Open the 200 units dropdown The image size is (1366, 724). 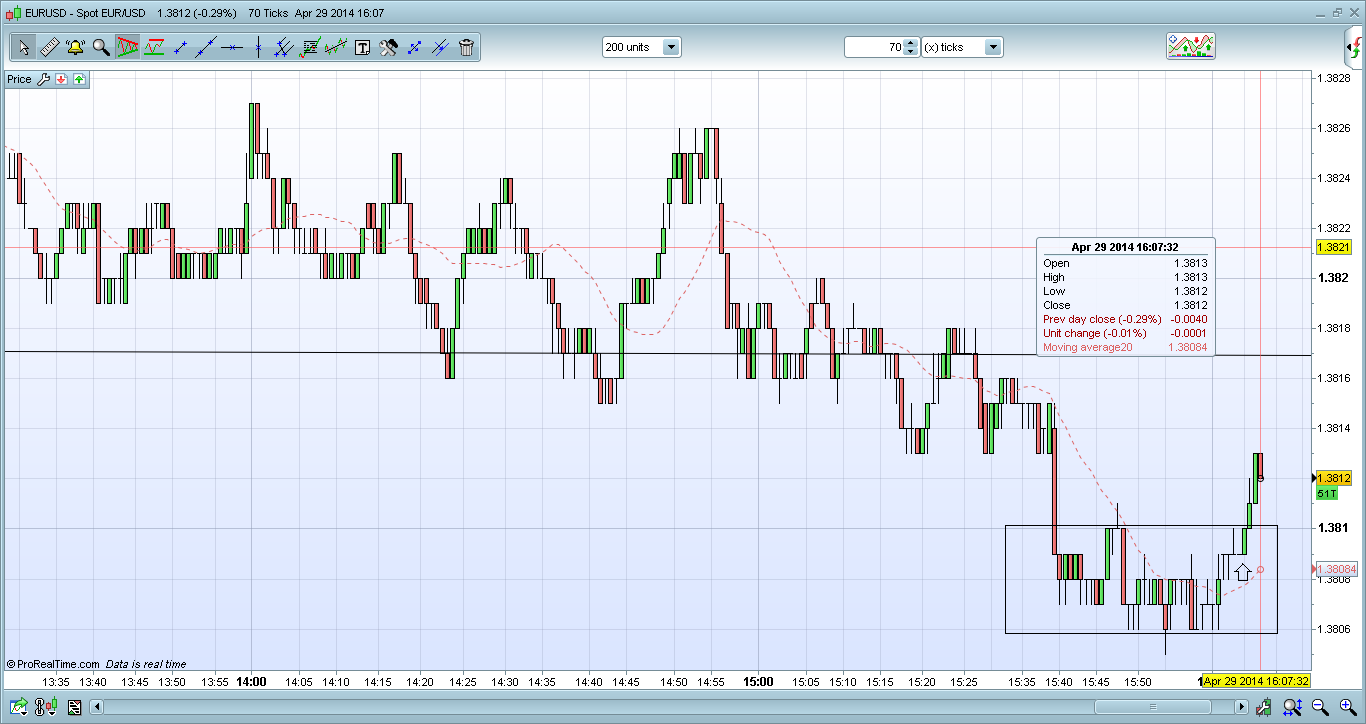(x=641, y=47)
